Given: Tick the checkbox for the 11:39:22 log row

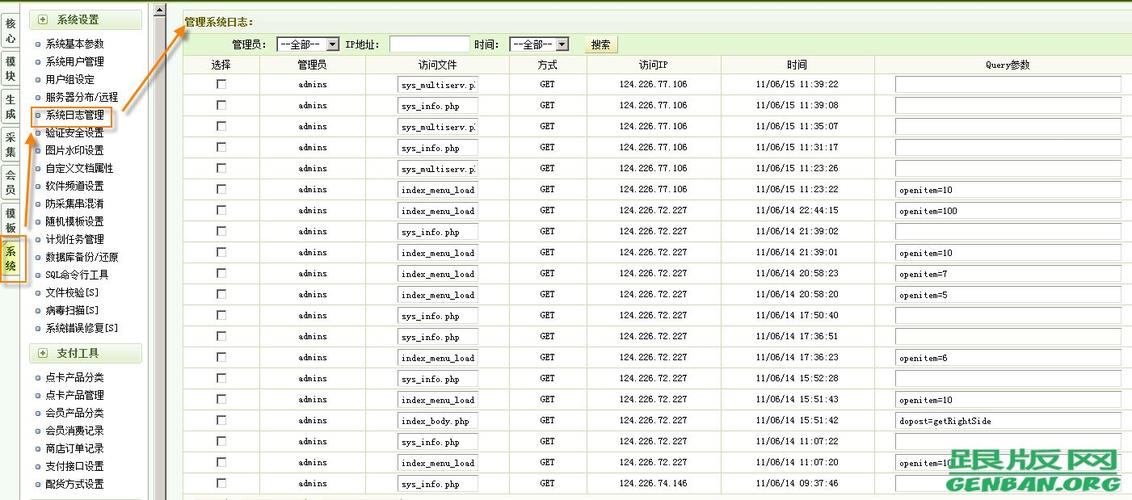Looking at the screenshot, I should (x=221, y=85).
